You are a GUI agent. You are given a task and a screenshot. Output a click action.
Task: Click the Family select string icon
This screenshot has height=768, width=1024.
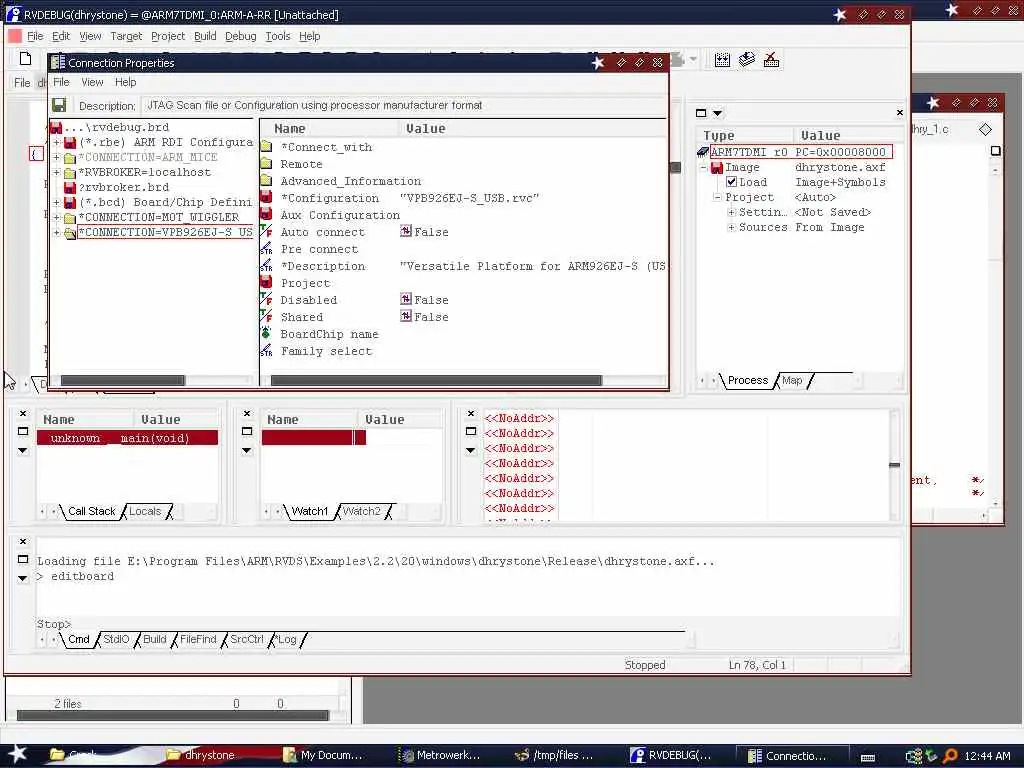266,350
